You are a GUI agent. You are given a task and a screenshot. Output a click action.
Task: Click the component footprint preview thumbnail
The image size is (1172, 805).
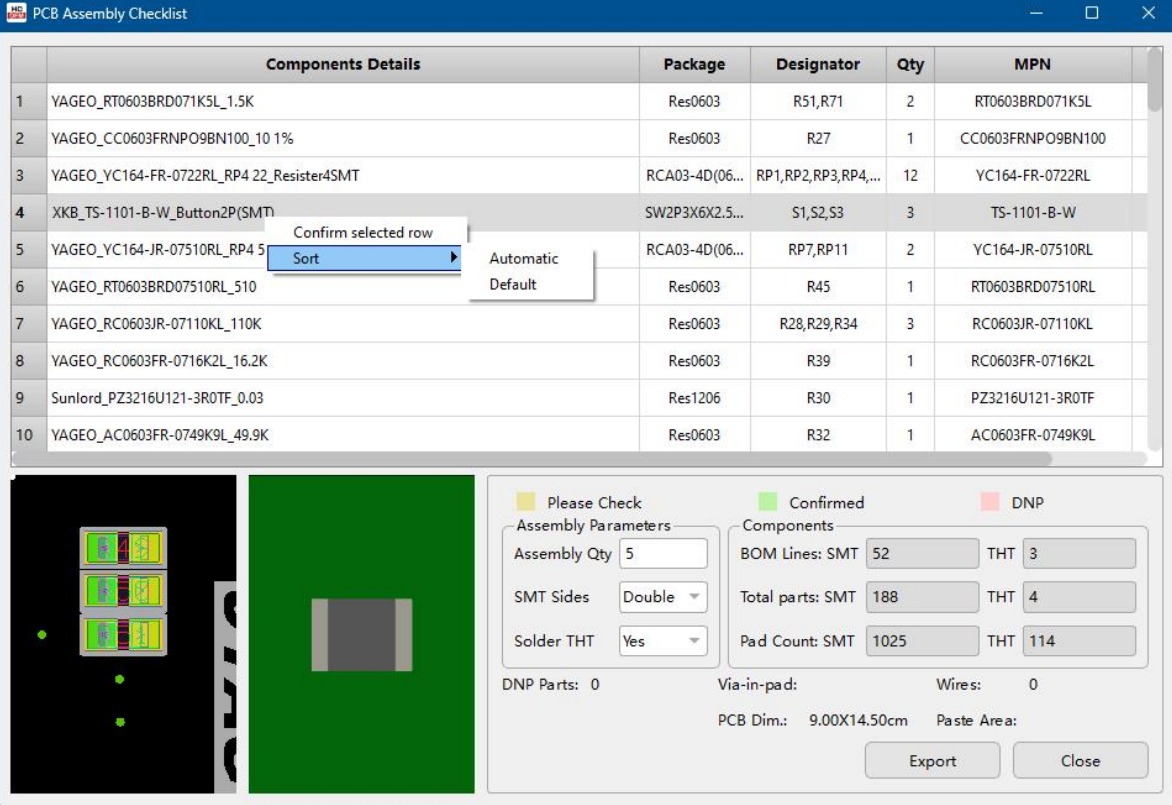(x=361, y=634)
